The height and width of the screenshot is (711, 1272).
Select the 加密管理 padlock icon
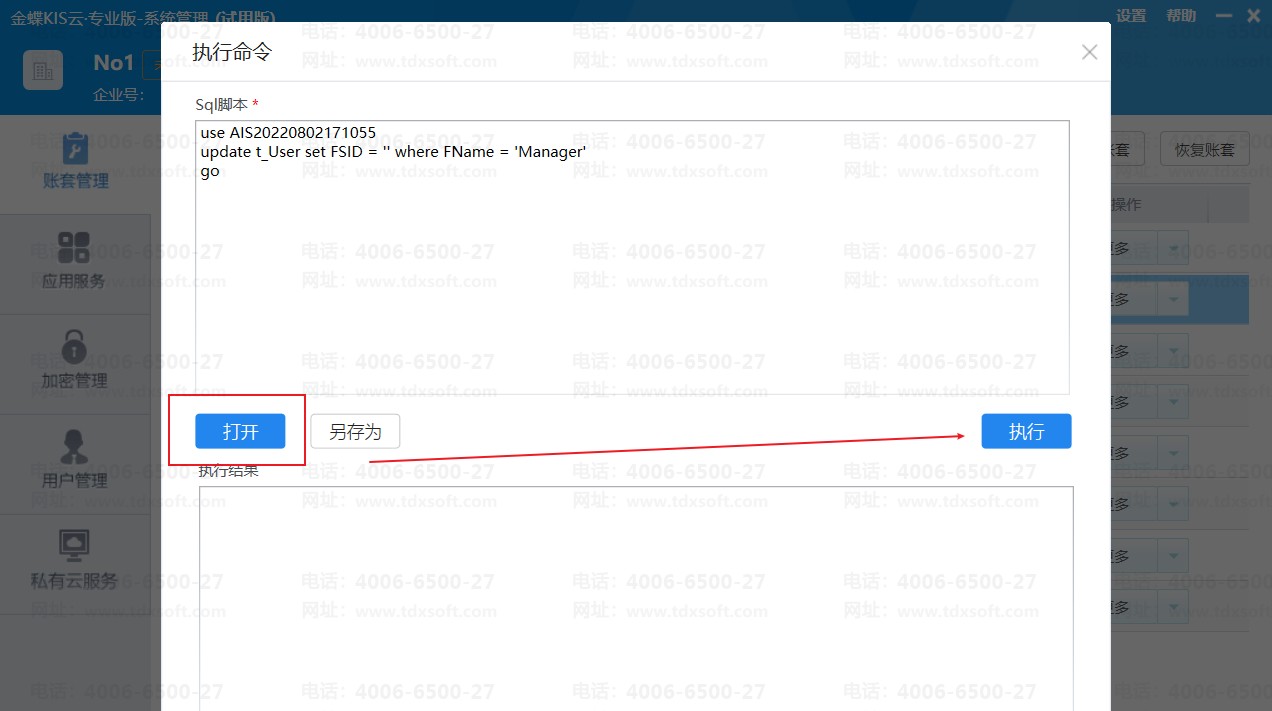pos(74,347)
